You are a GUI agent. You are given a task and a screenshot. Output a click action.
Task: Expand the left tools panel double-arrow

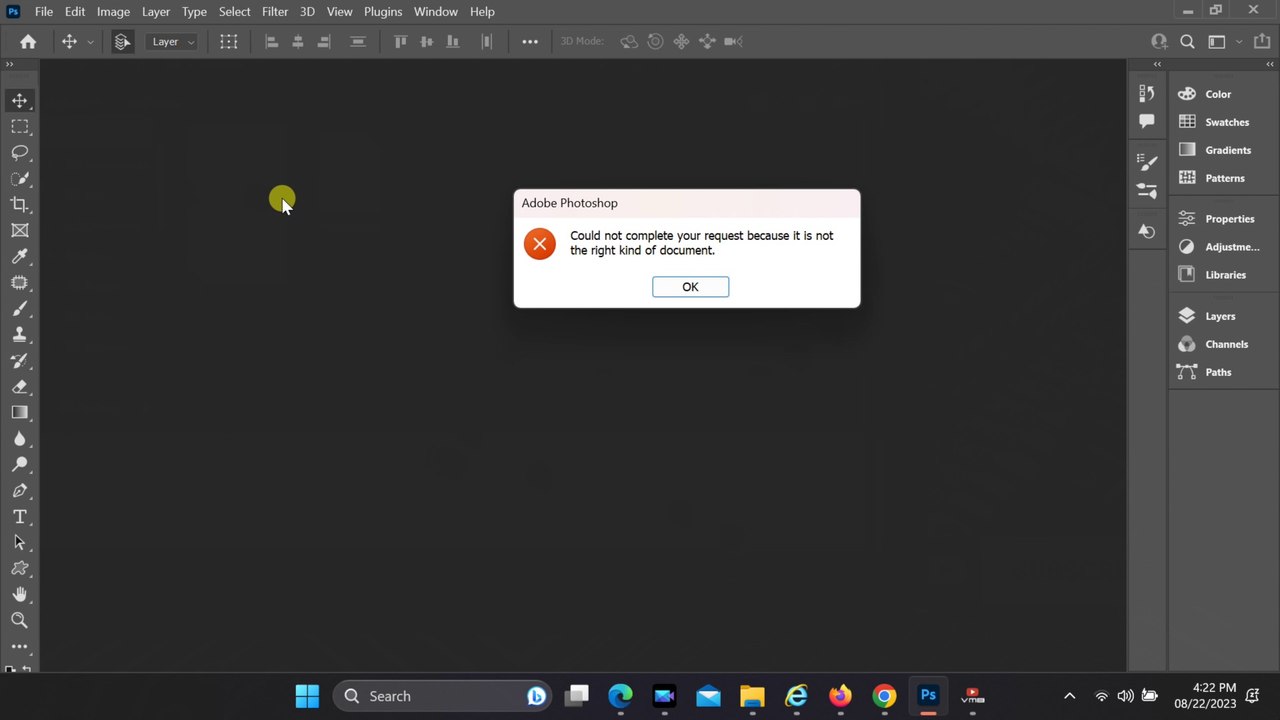click(x=9, y=64)
